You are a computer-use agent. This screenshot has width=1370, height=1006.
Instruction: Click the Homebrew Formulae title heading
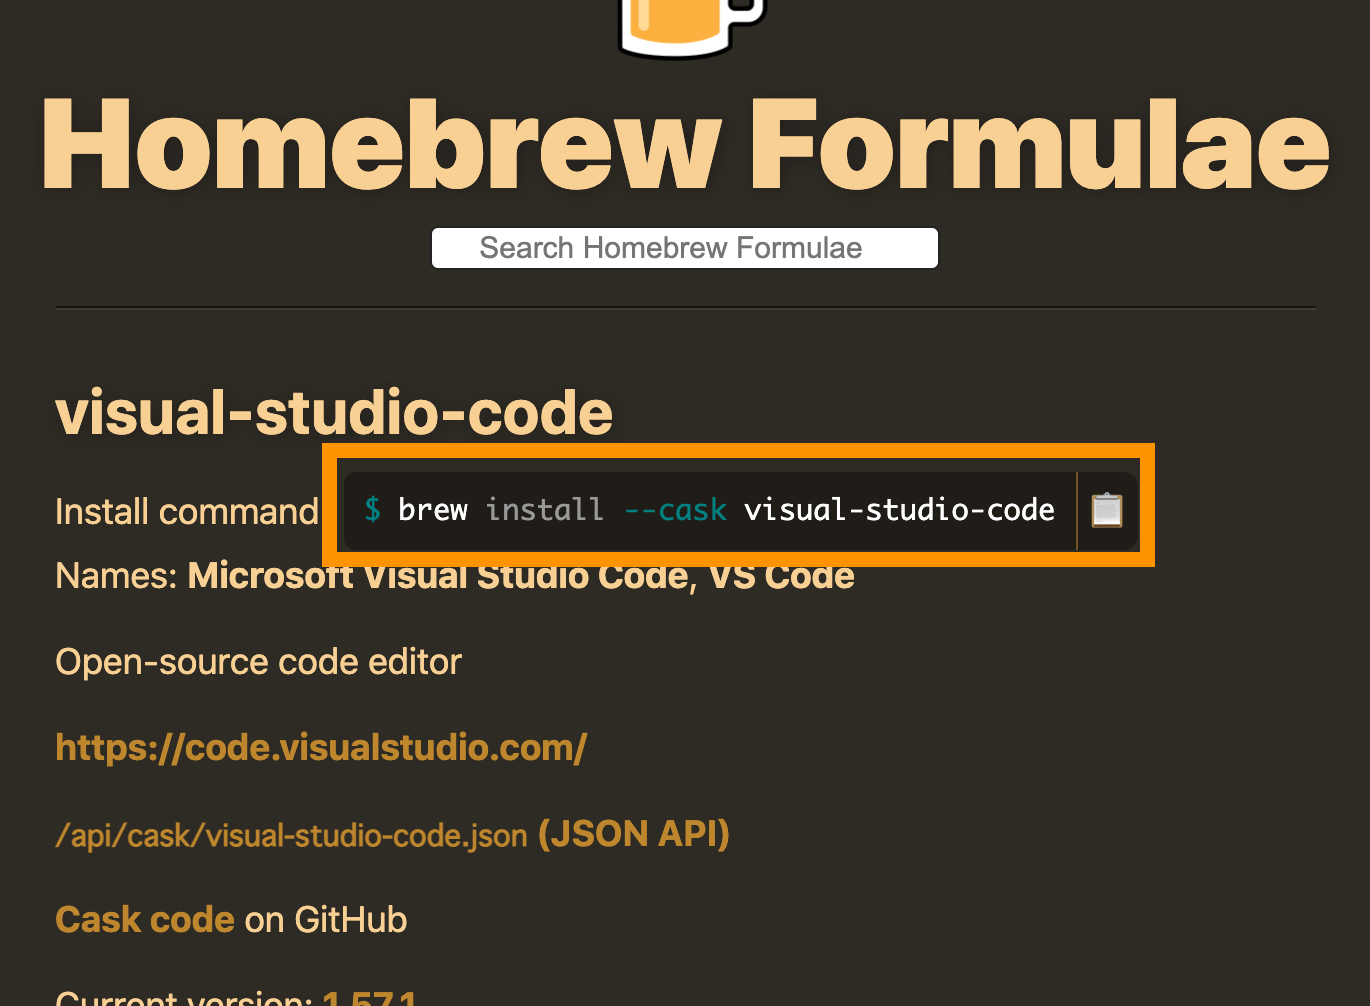point(685,145)
